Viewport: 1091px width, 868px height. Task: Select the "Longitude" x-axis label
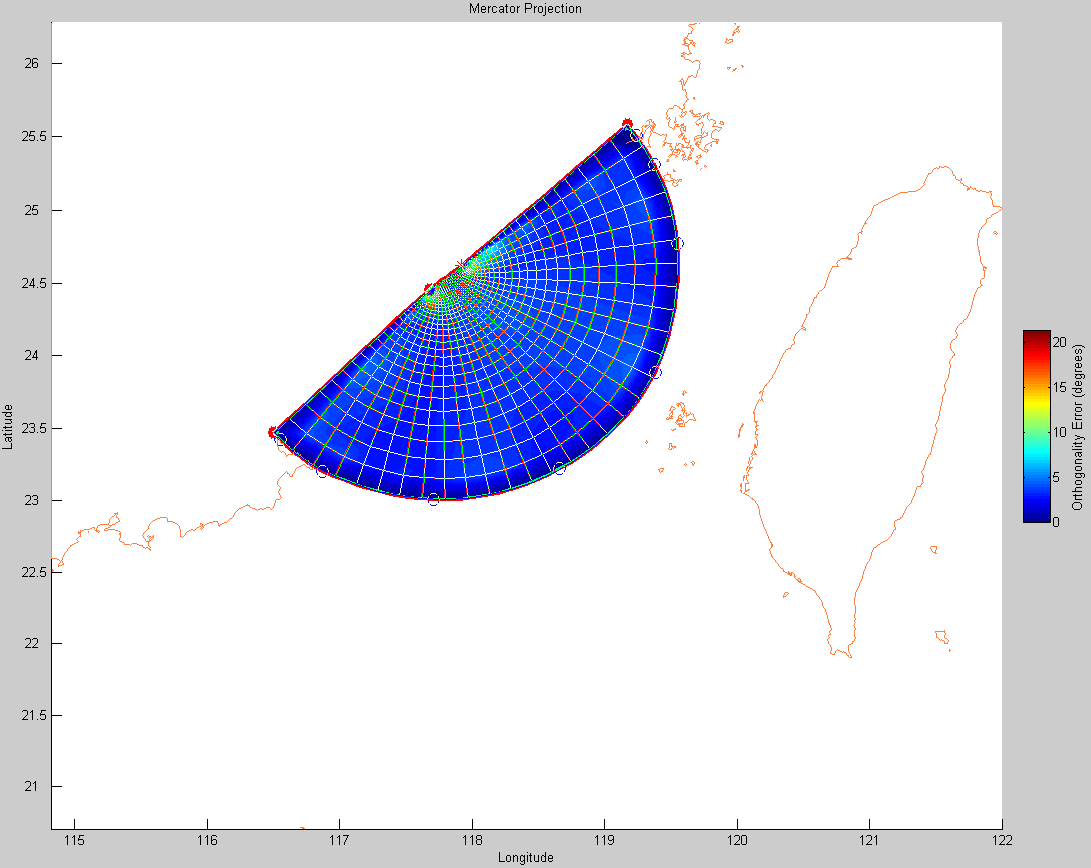pos(525,857)
